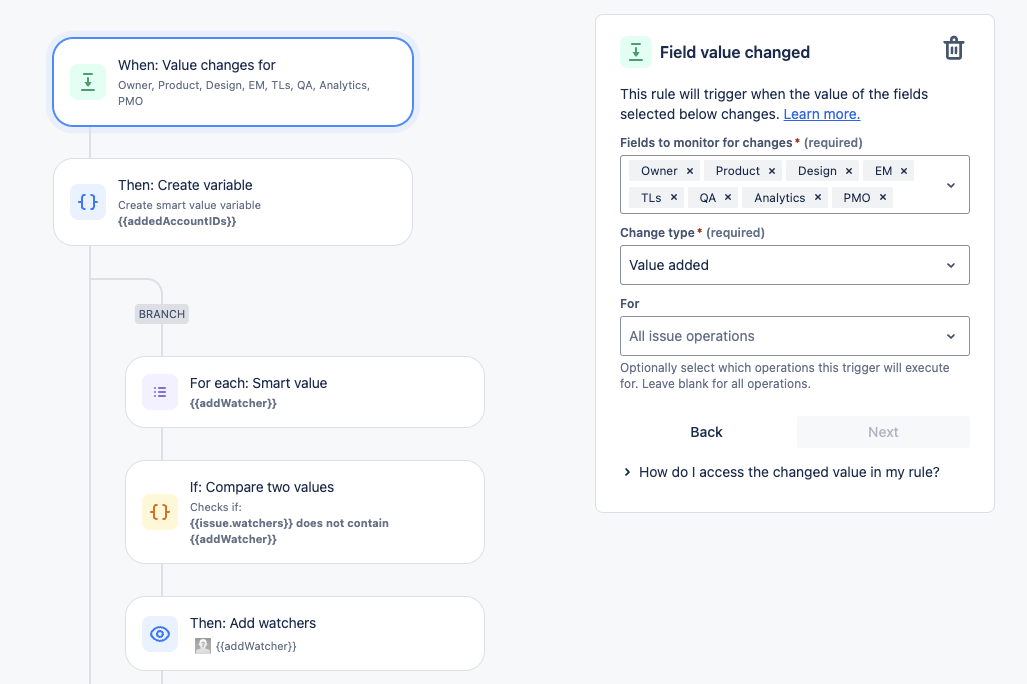Click the Field value changed header icon
Viewport: 1027px width, 684px height.
click(636, 52)
